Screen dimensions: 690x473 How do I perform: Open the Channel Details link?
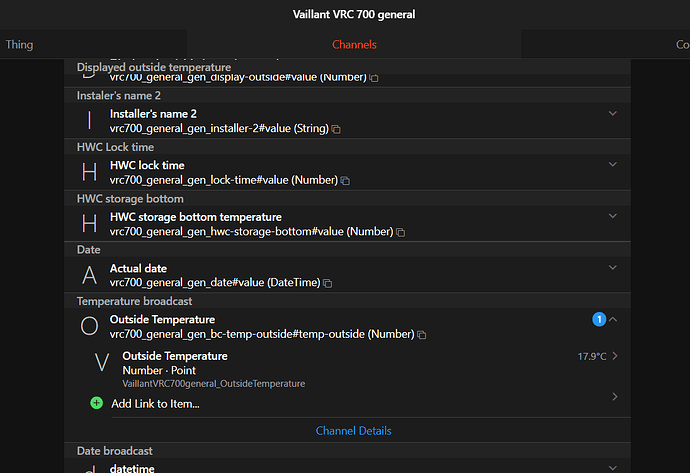pos(353,431)
